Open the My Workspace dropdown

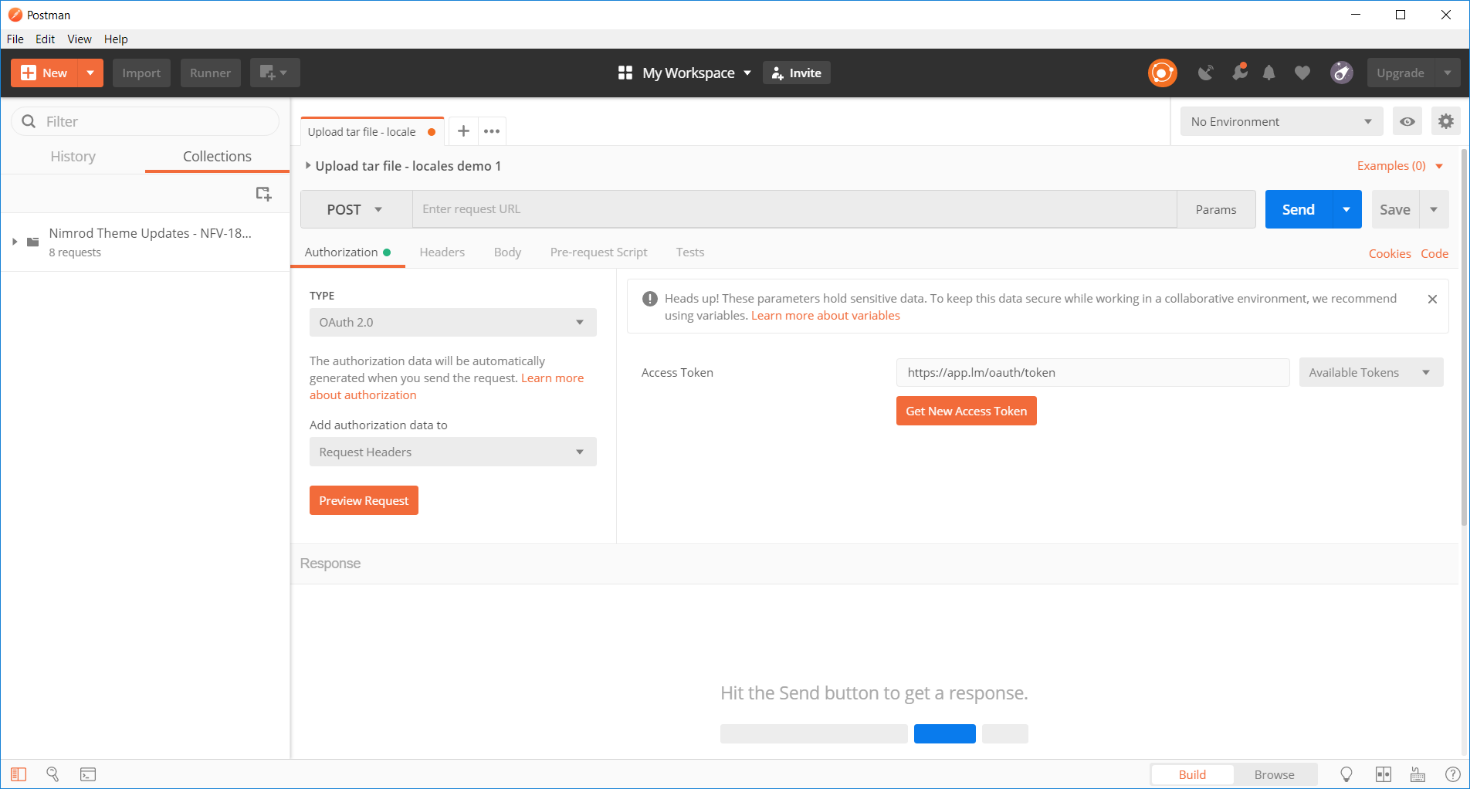[696, 73]
